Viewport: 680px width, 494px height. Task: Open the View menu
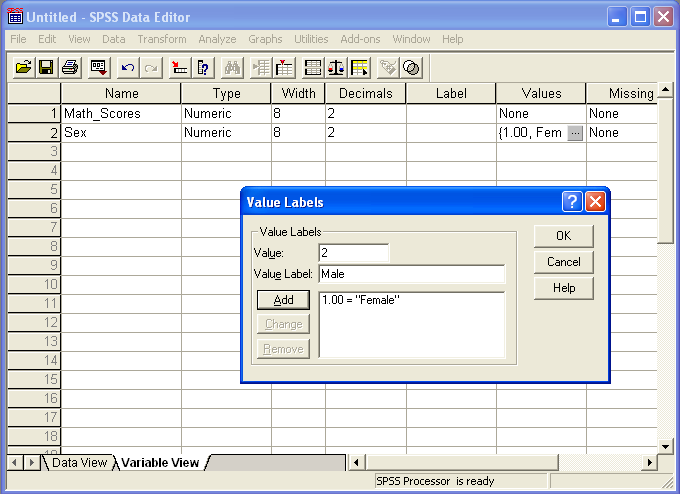click(x=79, y=39)
